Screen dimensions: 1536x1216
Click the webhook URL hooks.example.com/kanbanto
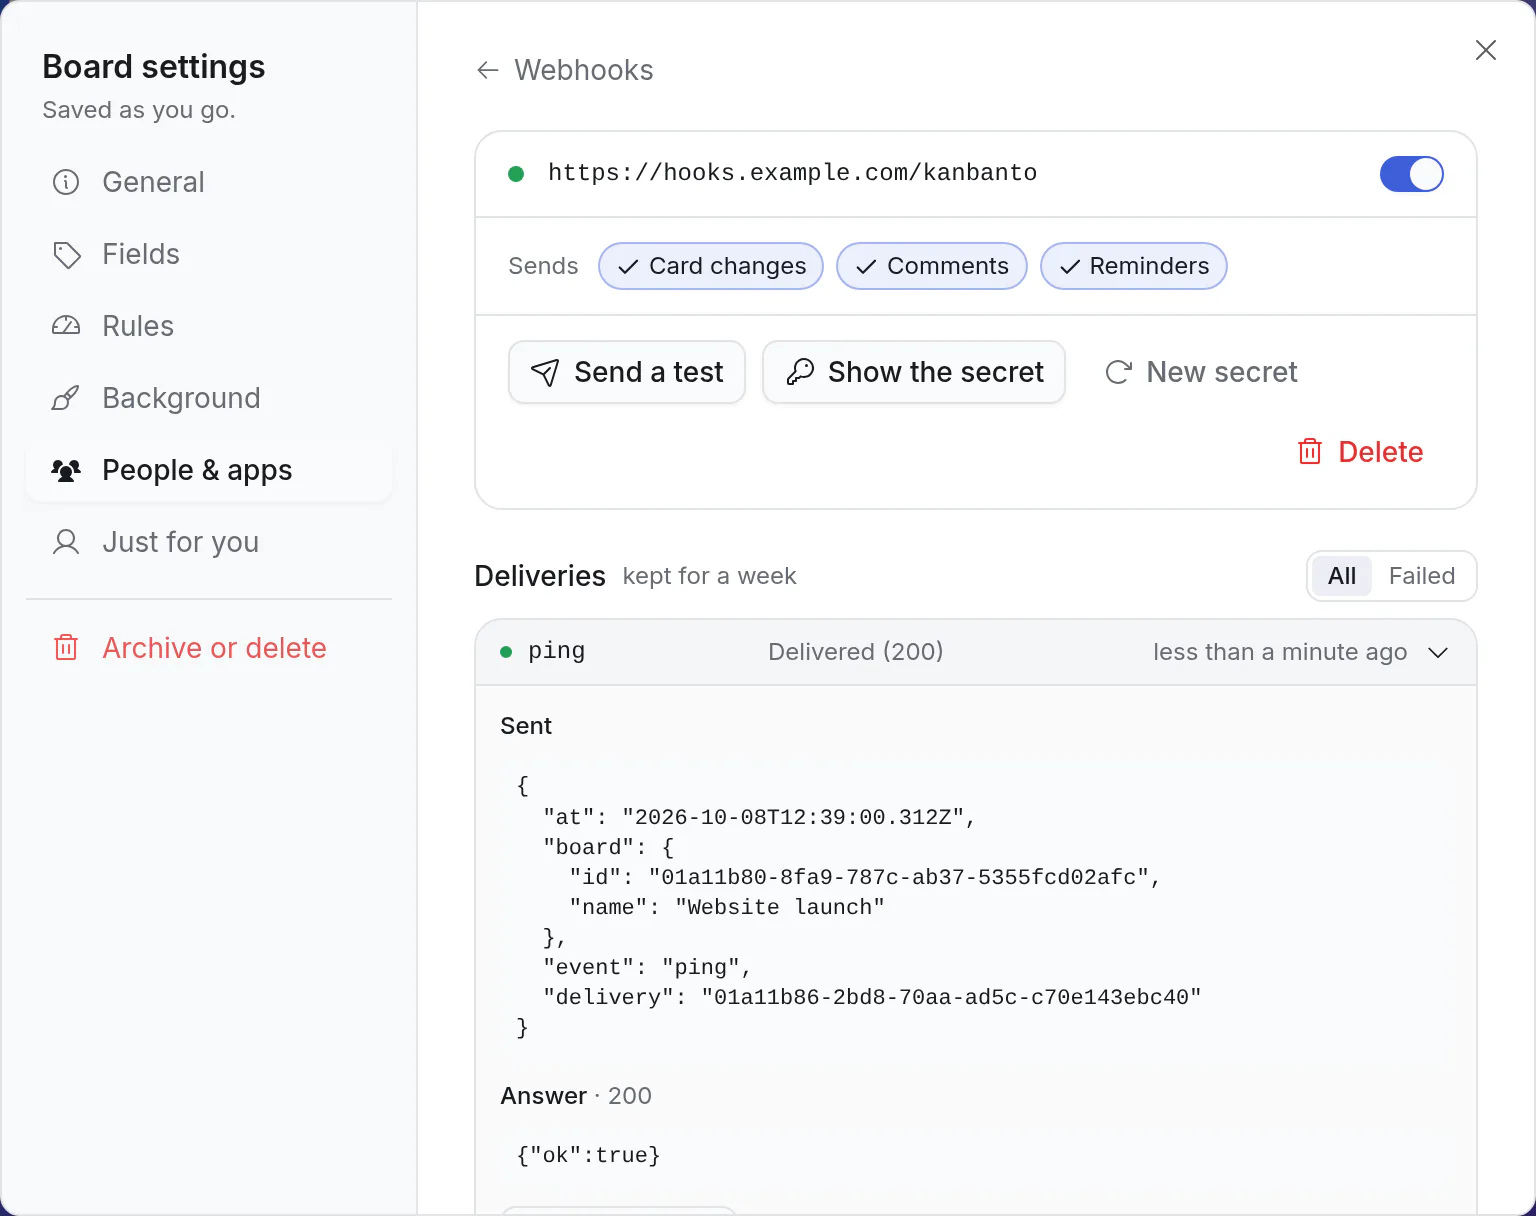793,173
